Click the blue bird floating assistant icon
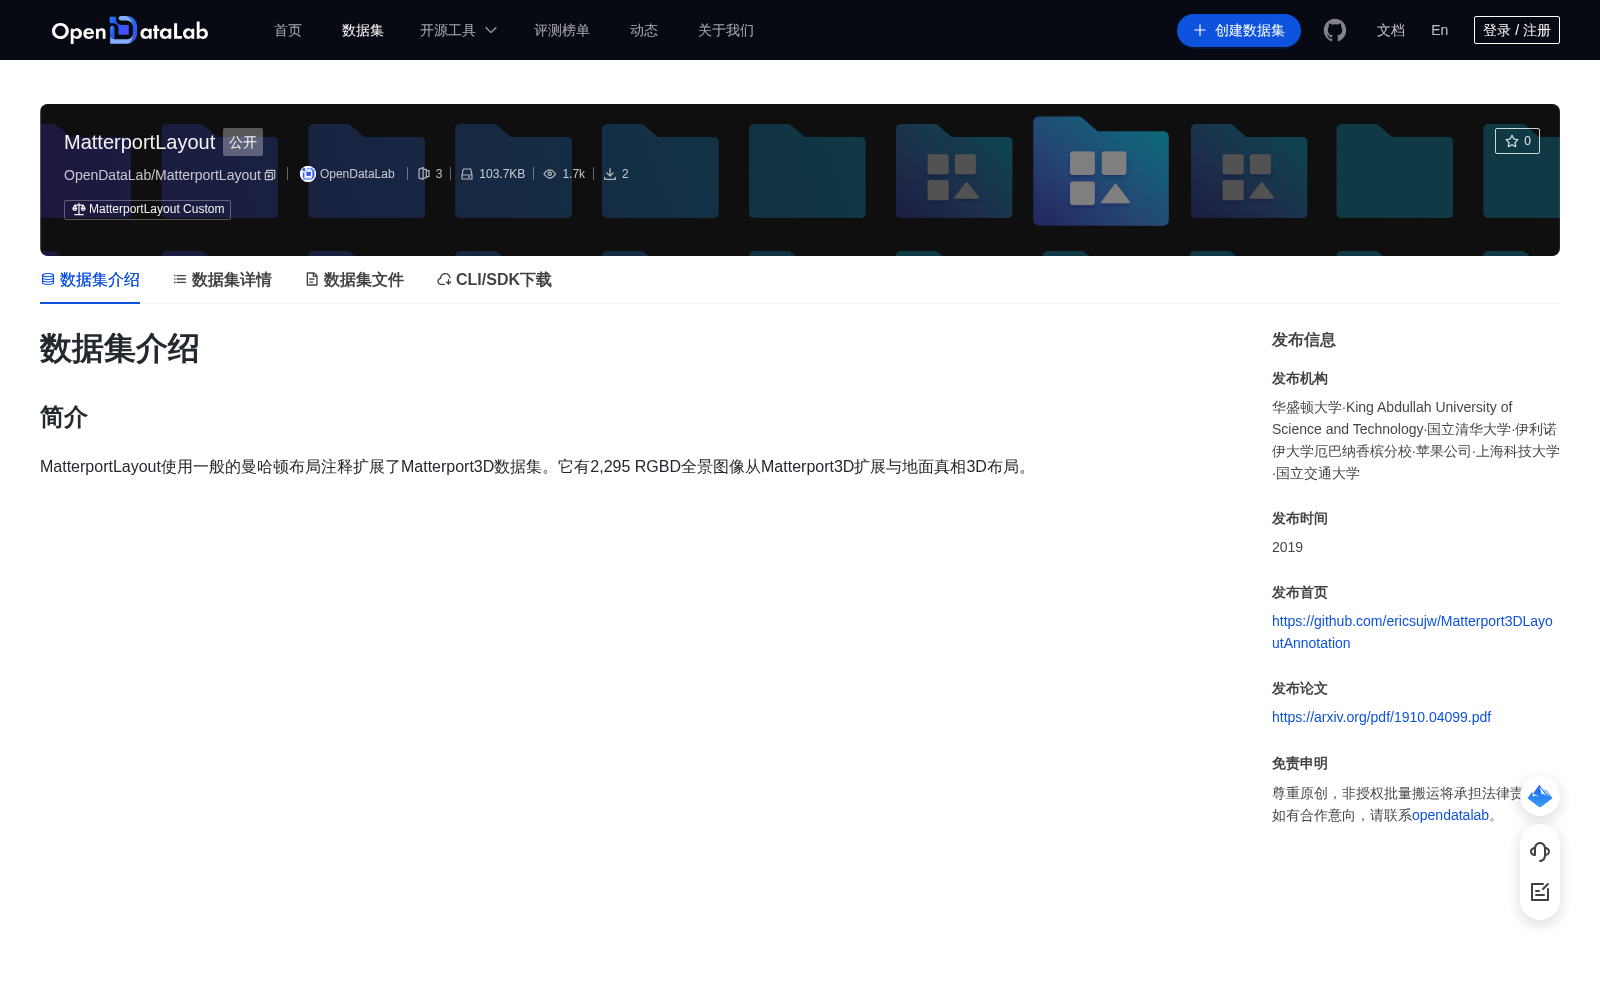1600x1000 pixels. (1540, 796)
